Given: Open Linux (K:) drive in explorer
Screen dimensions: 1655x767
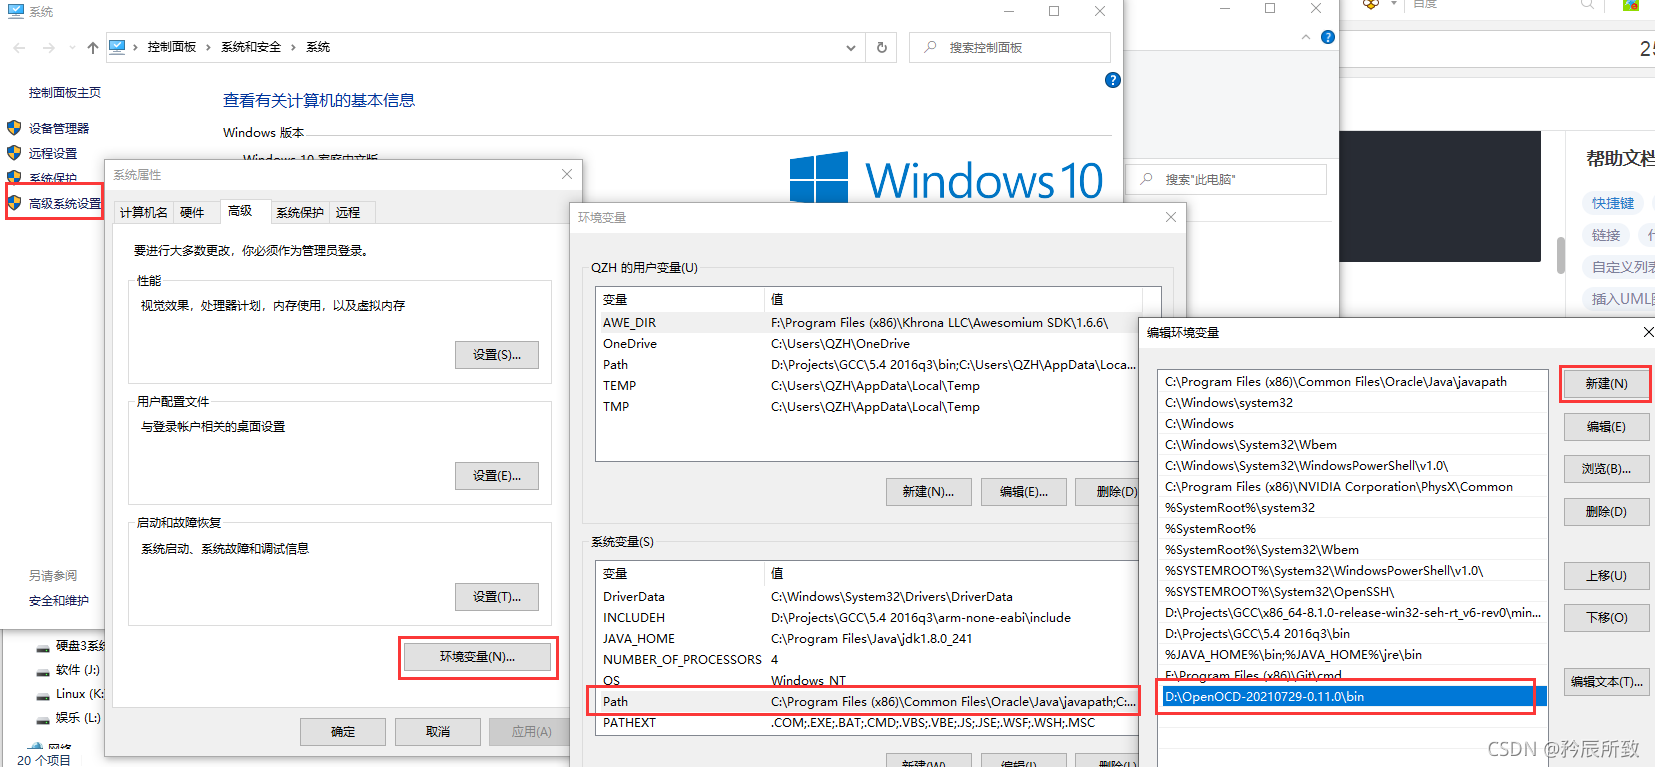Looking at the screenshot, I should click(x=70, y=694).
